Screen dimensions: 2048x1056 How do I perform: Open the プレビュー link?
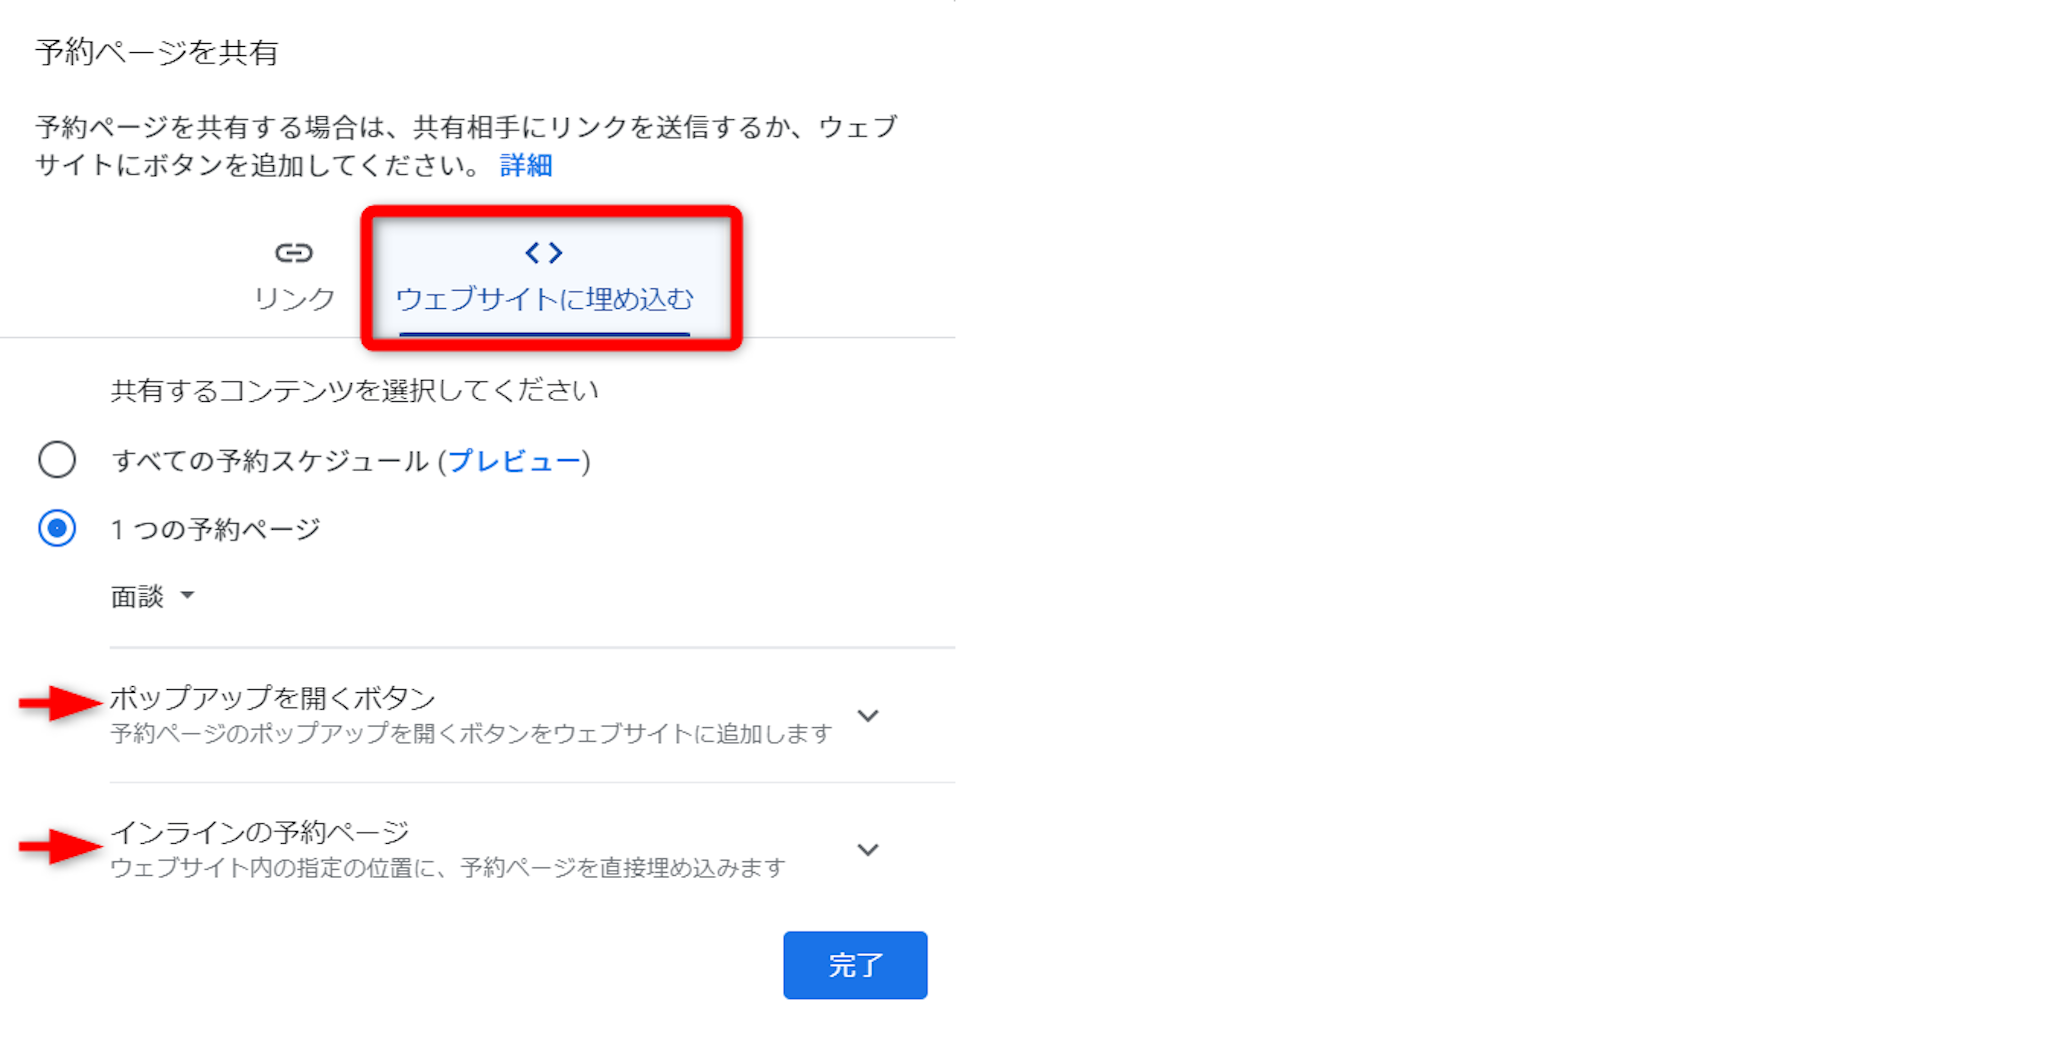click(514, 461)
